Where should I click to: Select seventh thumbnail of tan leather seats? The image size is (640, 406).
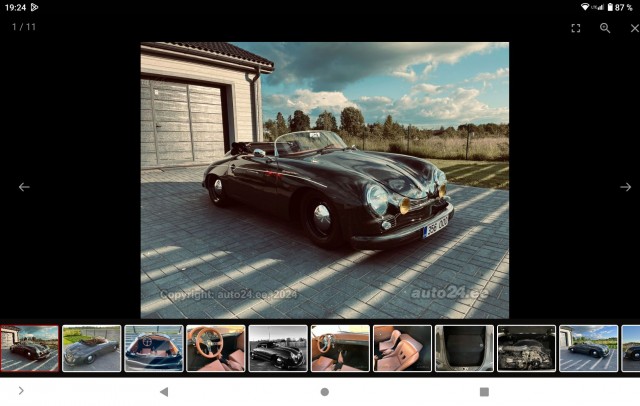pyautogui.click(x=402, y=348)
